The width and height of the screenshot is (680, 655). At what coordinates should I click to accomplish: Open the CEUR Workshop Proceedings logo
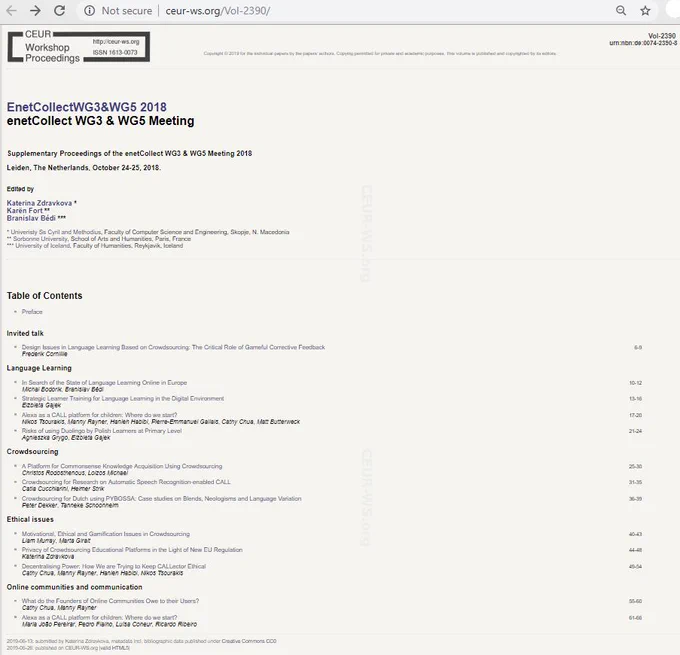coord(79,46)
